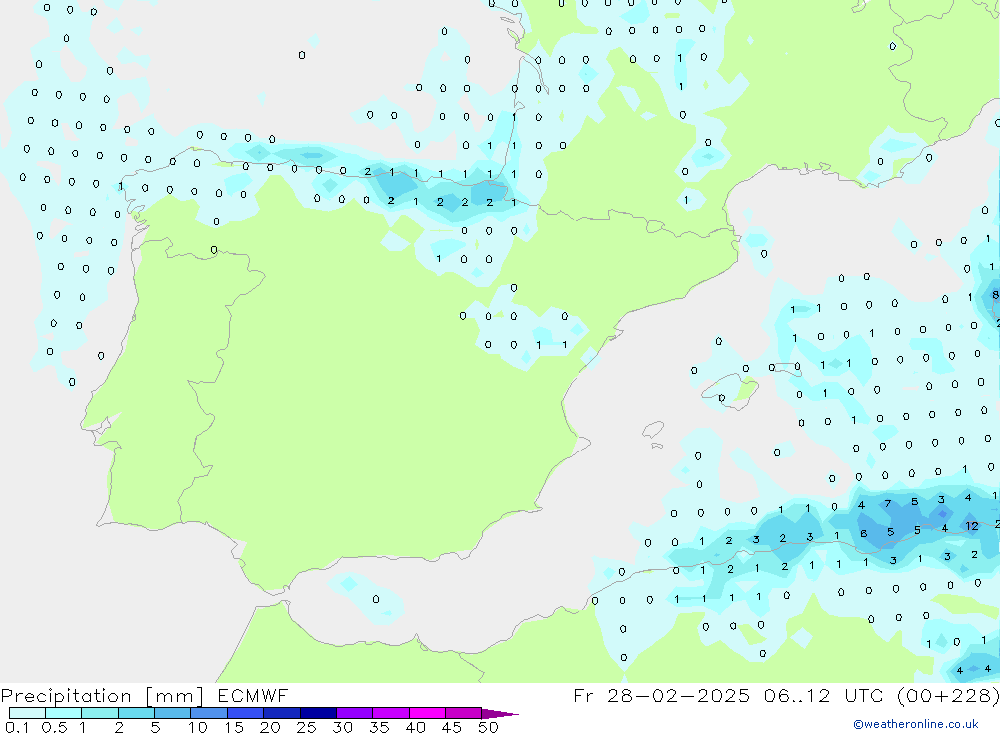This screenshot has height=733, width=1000.
Task: Click the 'Precipitation [mm]' title text
Action: pyautogui.click(x=102, y=696)
